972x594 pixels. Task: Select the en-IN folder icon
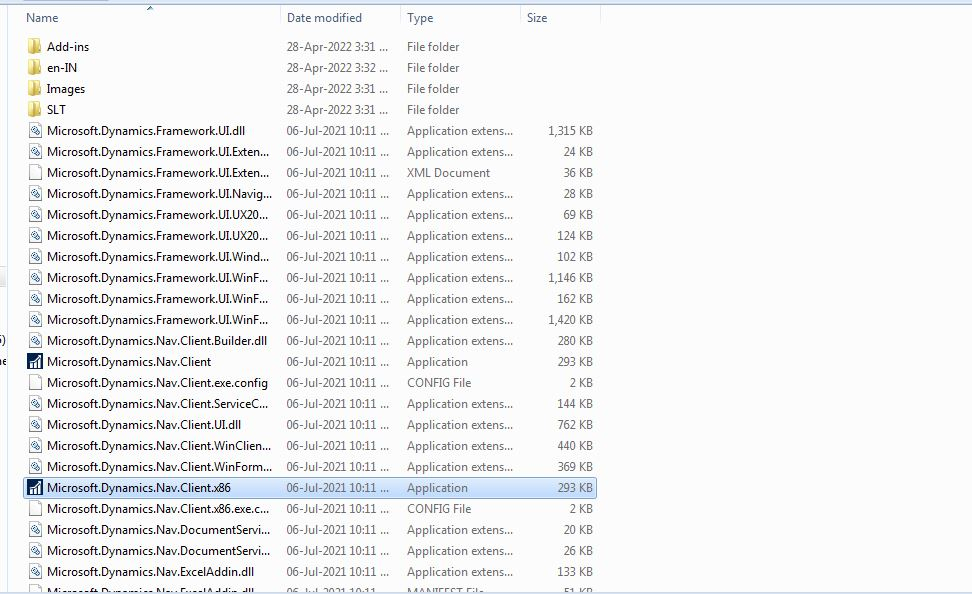35,68
